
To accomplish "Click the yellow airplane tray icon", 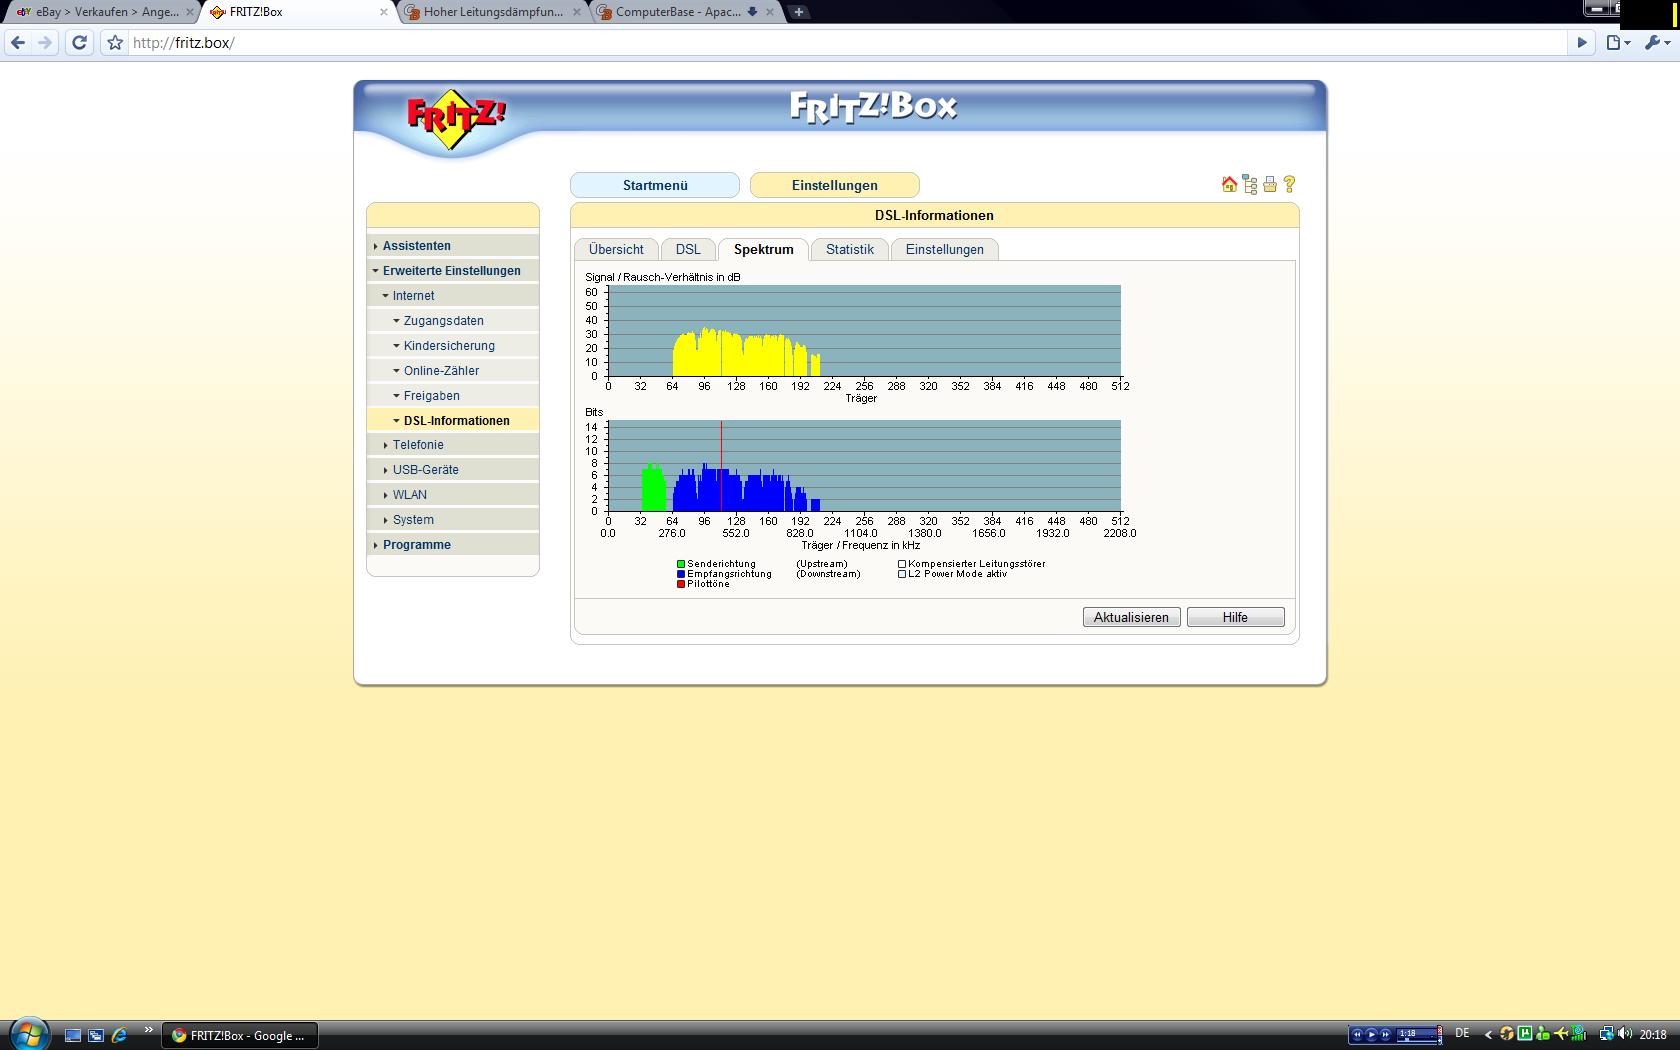I will point(1561,1034).
